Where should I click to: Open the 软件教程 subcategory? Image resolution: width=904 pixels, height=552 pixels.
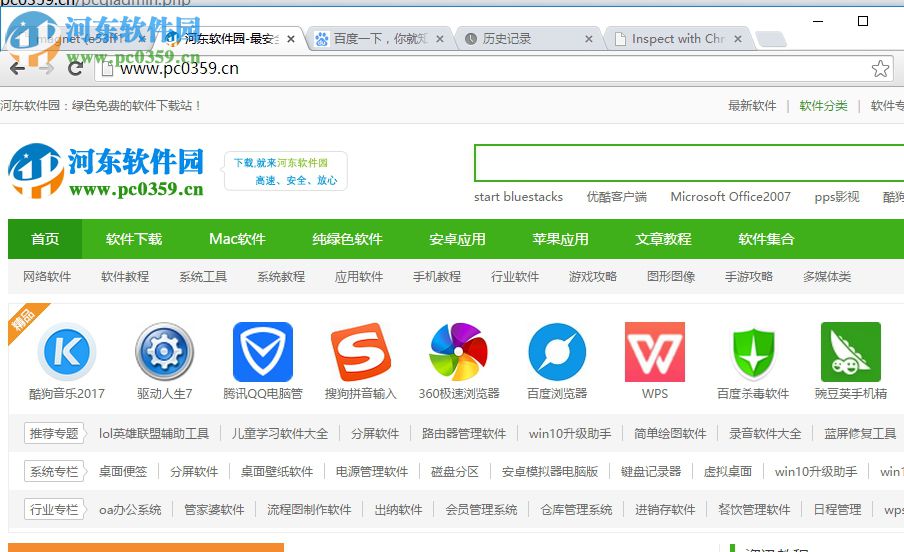[125, 276]
